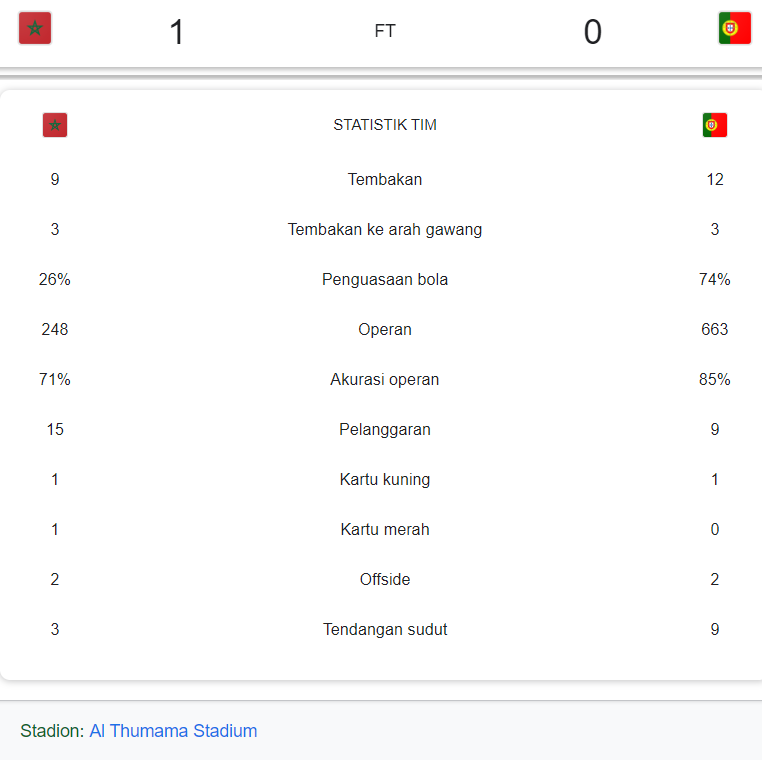762x760 pixels.
Task: Select Portugal flag in statistics card
Action: [x=714, y=125]
